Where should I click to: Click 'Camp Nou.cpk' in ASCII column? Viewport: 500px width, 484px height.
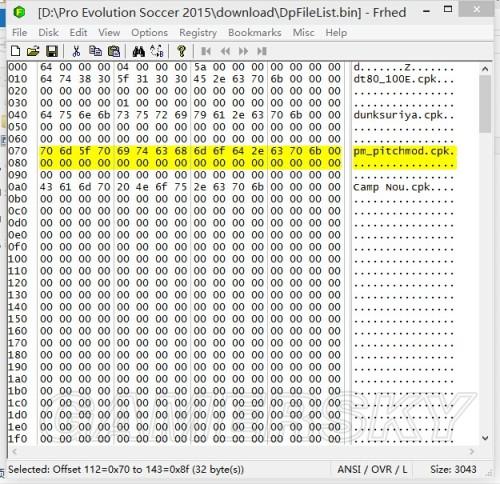tap(392, 187)
